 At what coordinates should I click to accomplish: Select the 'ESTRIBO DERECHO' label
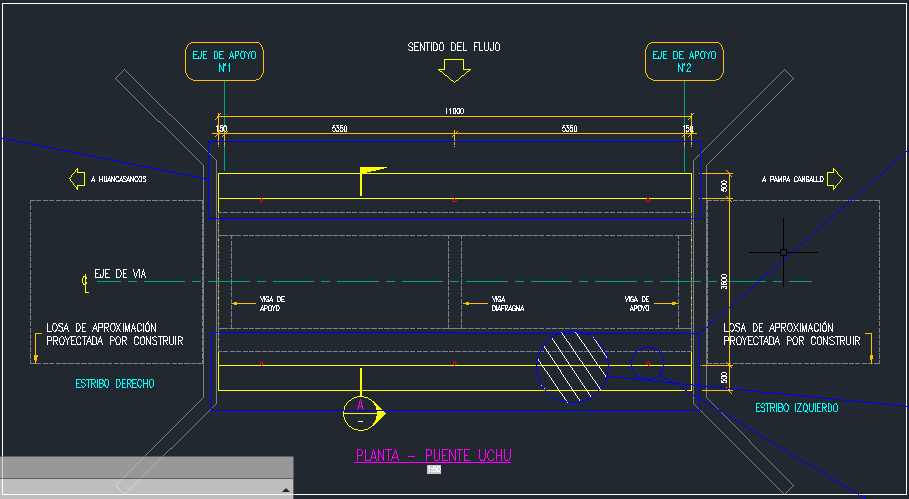pyautogui.click(x=115, y=384)
